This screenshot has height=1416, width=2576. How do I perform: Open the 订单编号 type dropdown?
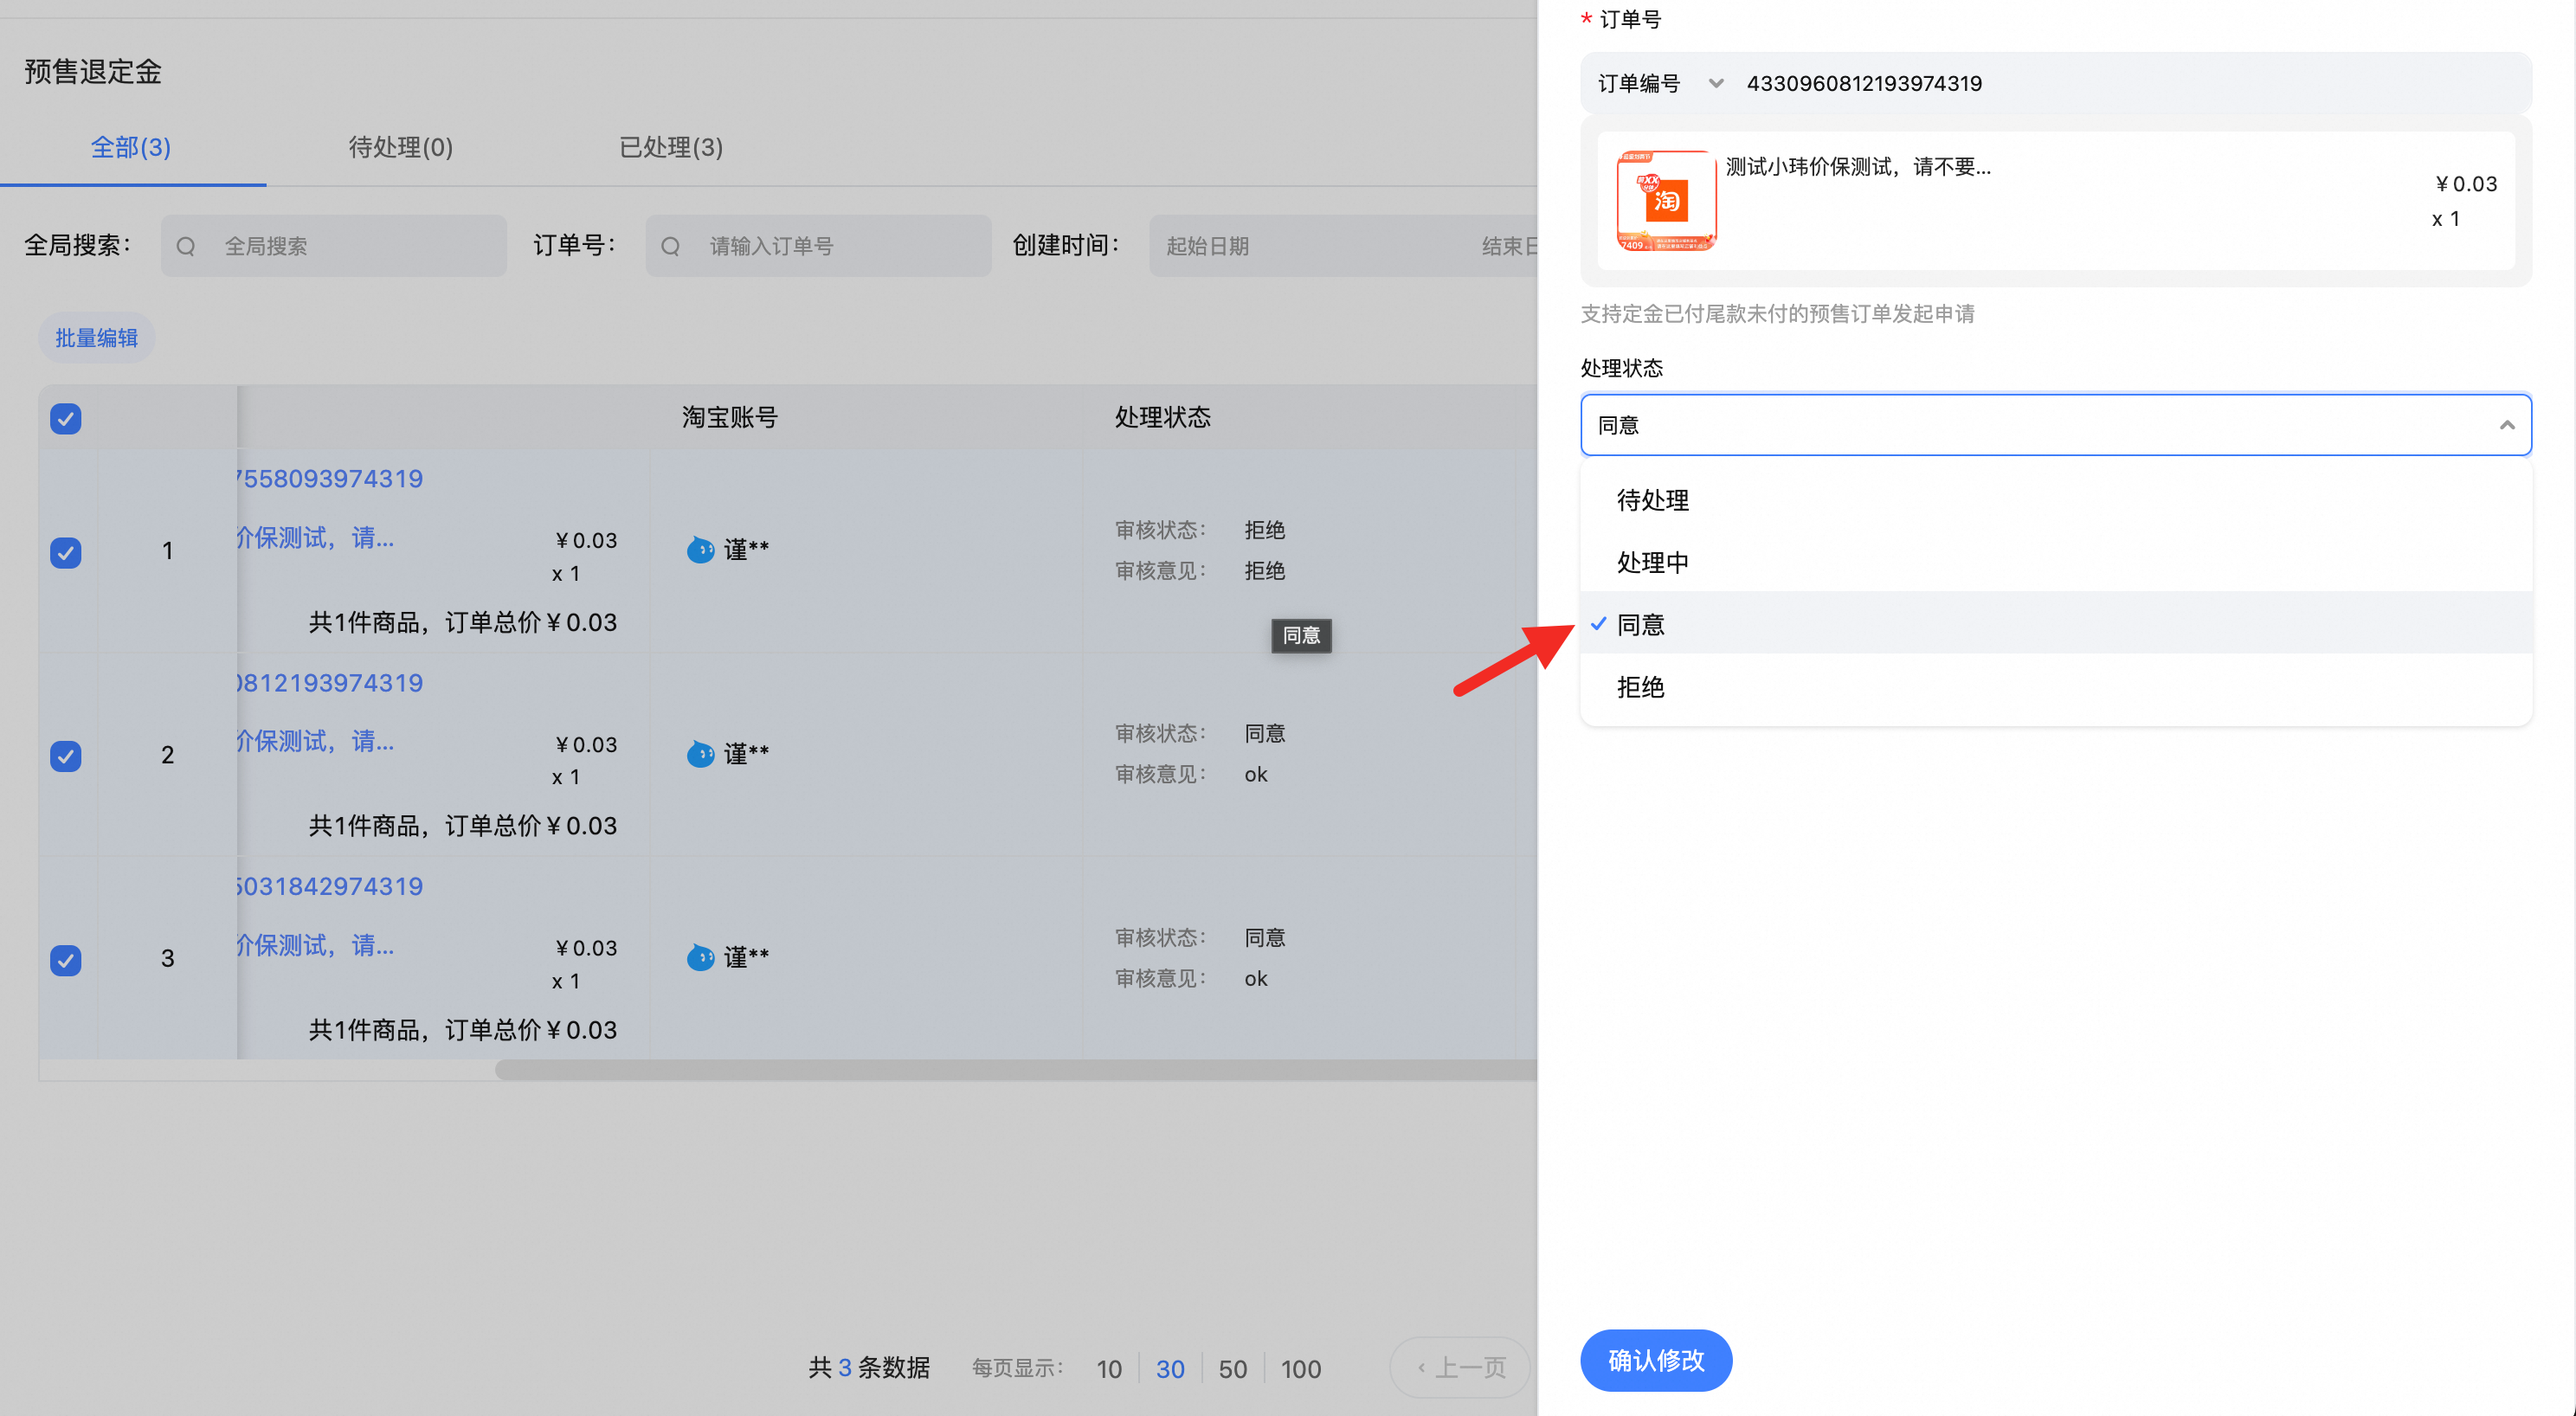(x=1660, y=84)
